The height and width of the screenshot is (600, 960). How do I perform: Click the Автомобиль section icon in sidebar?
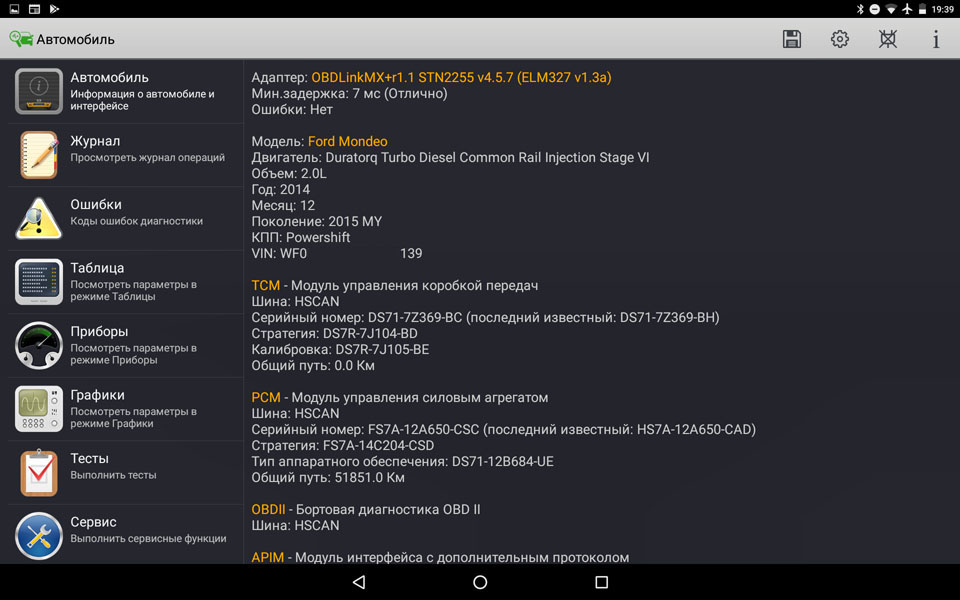39,92
